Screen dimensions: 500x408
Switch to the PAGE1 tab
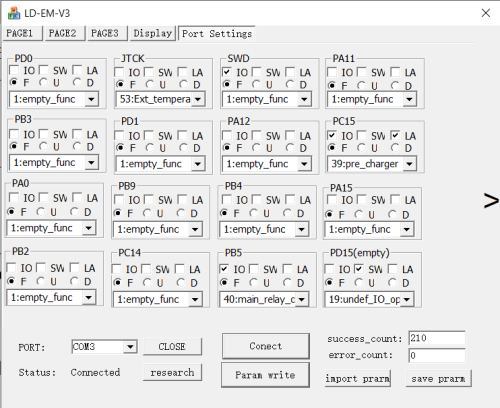pos(23,33)
